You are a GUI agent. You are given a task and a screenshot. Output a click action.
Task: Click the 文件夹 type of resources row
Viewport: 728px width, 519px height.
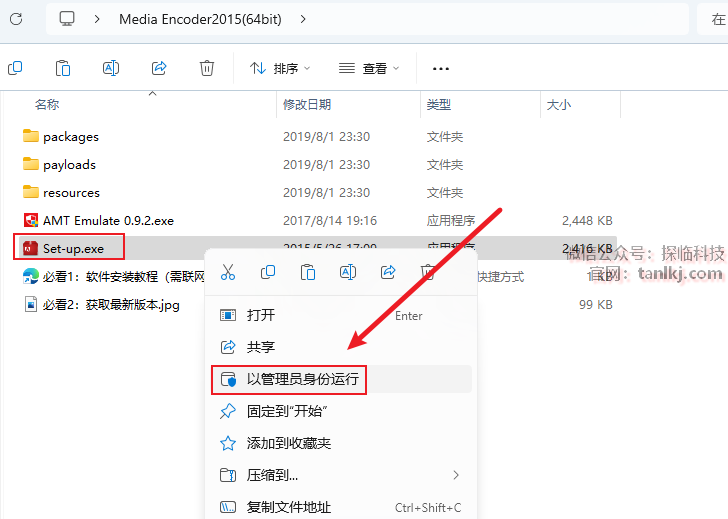pos(445,193)
